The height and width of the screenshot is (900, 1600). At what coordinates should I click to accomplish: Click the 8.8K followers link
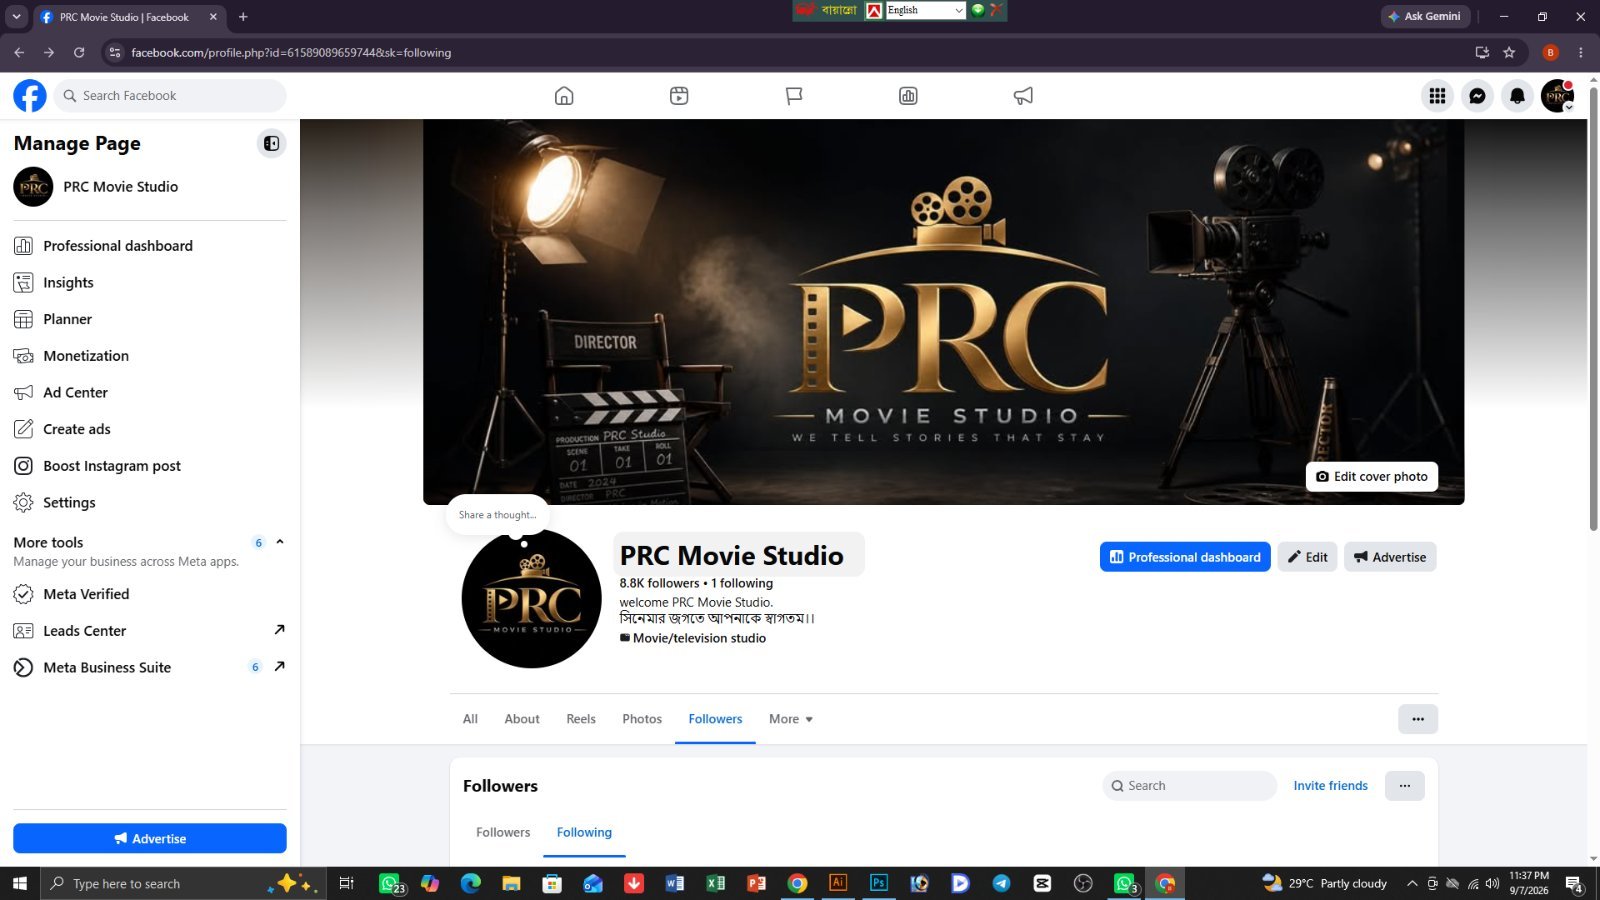pyautogui.click(x=659, y=583)
